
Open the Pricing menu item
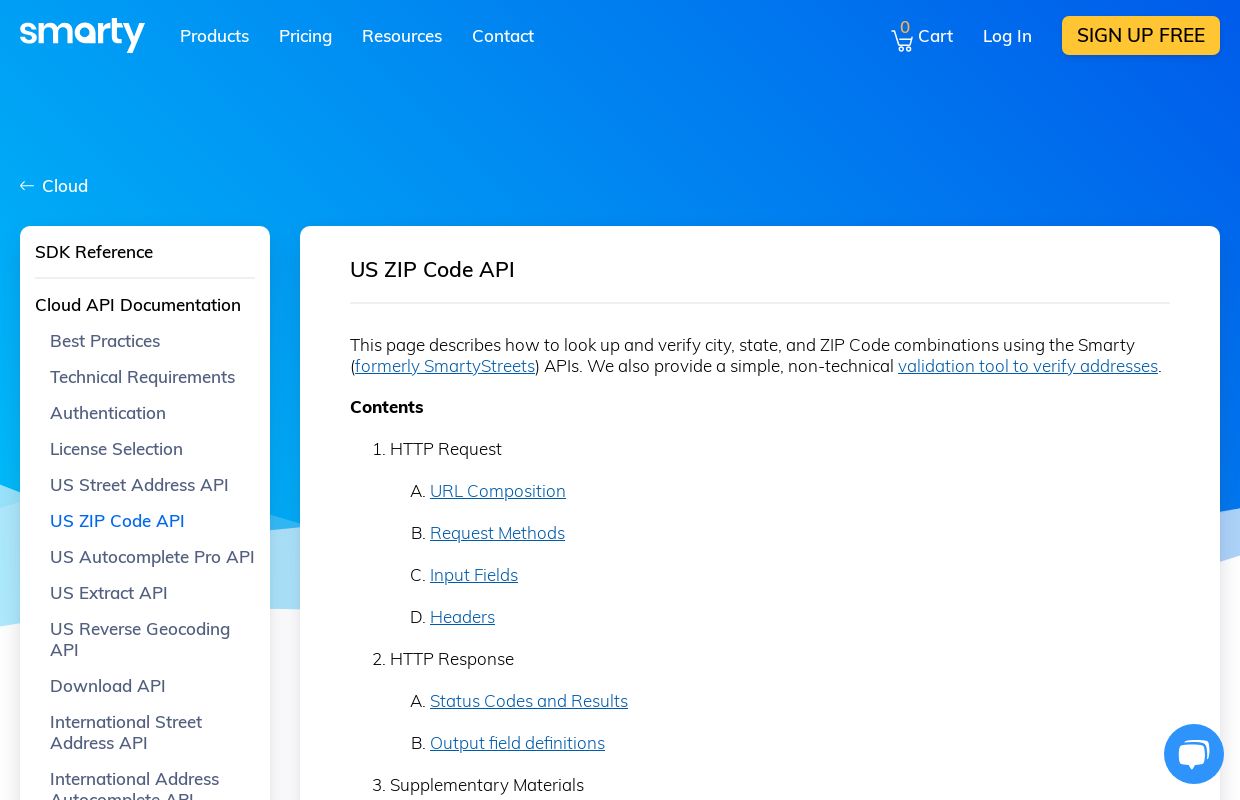point(305,36)
